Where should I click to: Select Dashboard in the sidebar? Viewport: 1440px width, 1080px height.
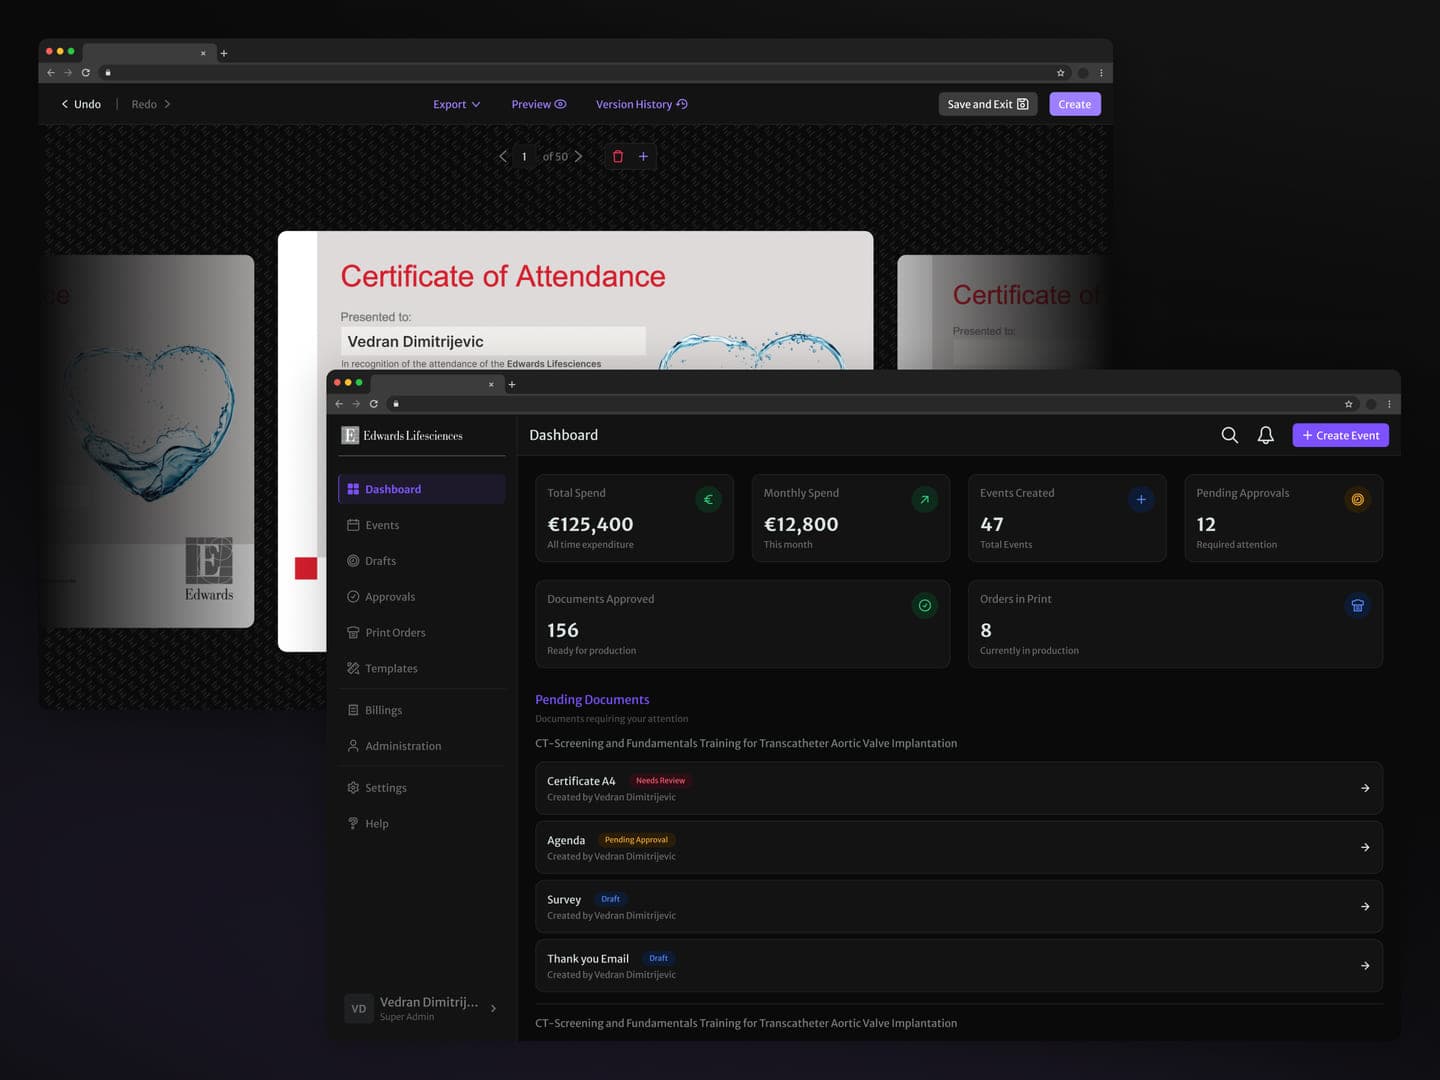pyautogui.click(x=422, y=489)
